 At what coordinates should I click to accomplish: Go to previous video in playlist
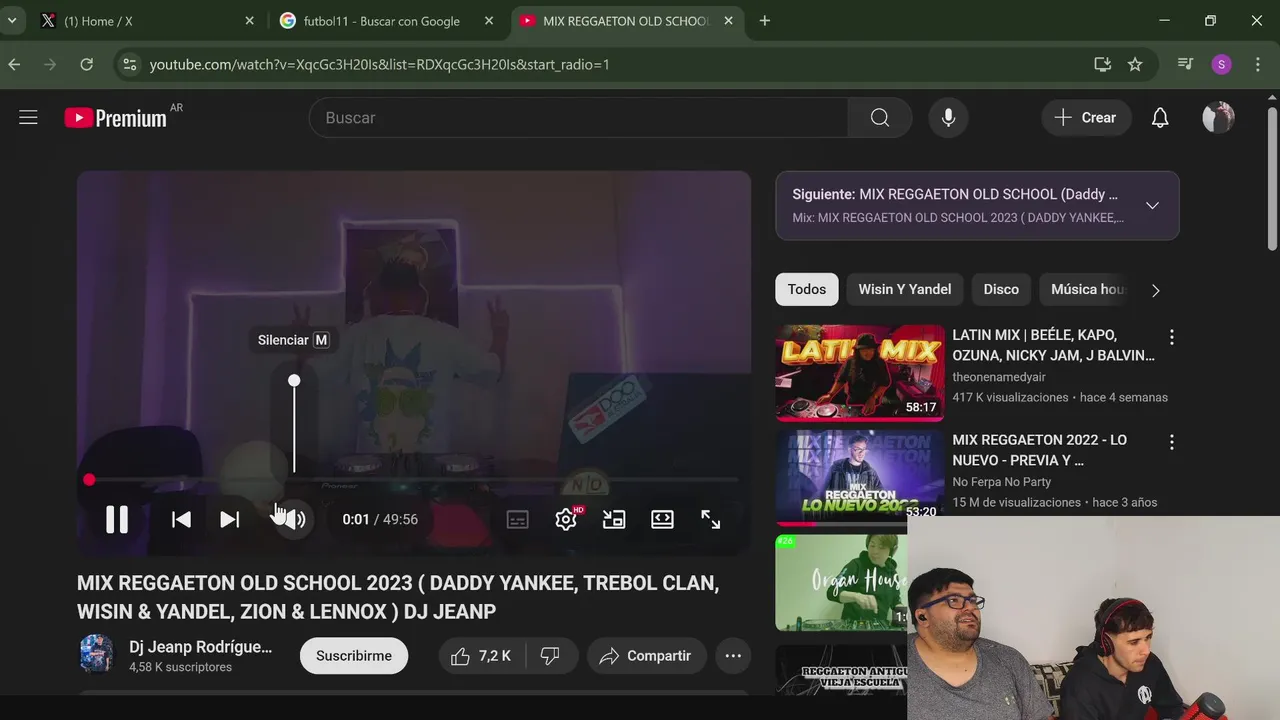pos(181,519)
